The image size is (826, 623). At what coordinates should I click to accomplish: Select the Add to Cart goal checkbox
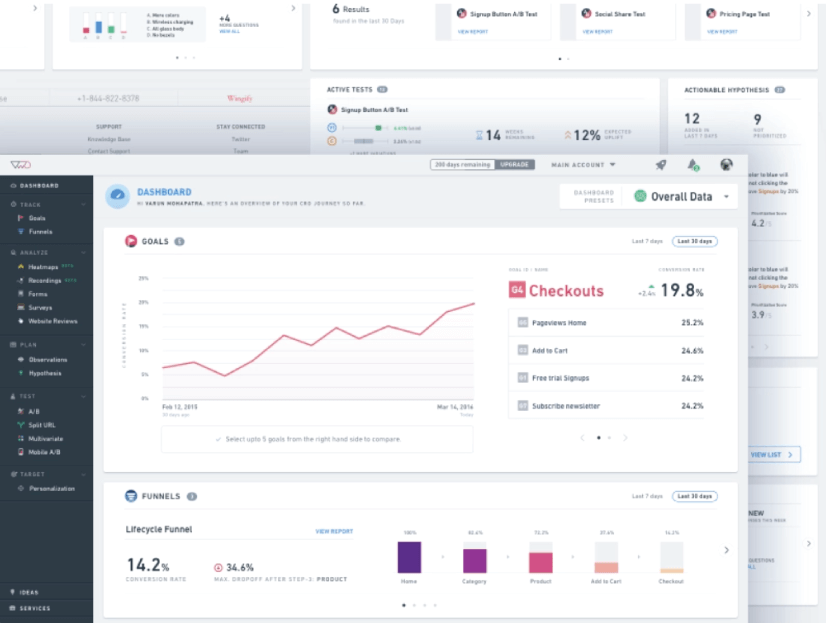click(523, 350)
